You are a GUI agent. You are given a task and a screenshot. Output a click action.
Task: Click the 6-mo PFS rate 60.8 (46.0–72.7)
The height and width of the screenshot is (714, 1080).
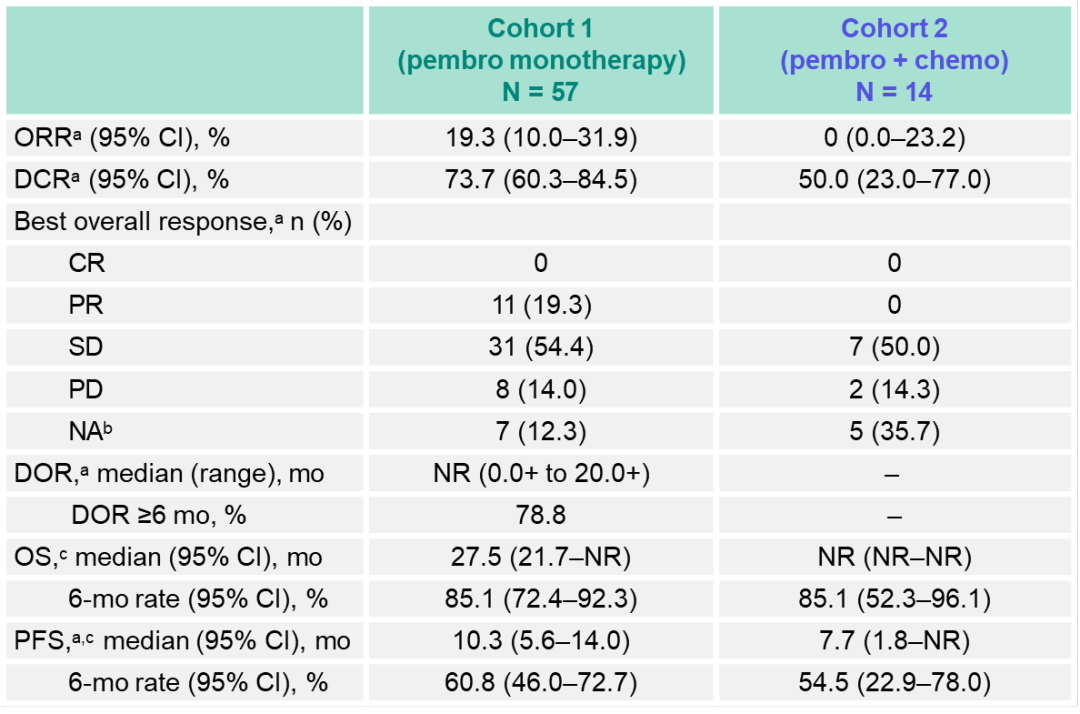pyautogui.click(x=541, y=682)
